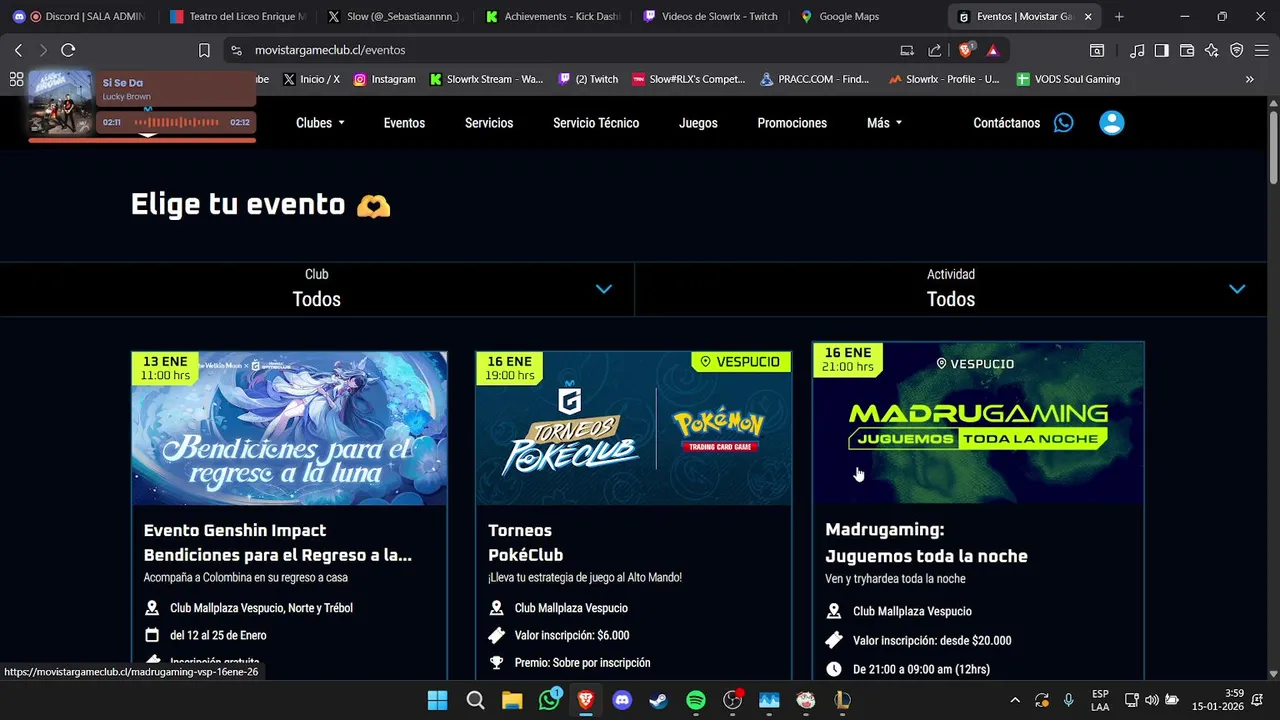Seek in the music widget waveform bar
The width and height of the screenshot is (1280, 720).
pos(176,122)
